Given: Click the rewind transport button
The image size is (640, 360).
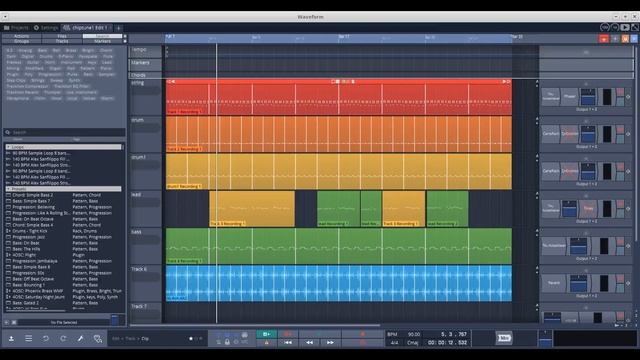Looking at the screenshot, I should 309,343.
